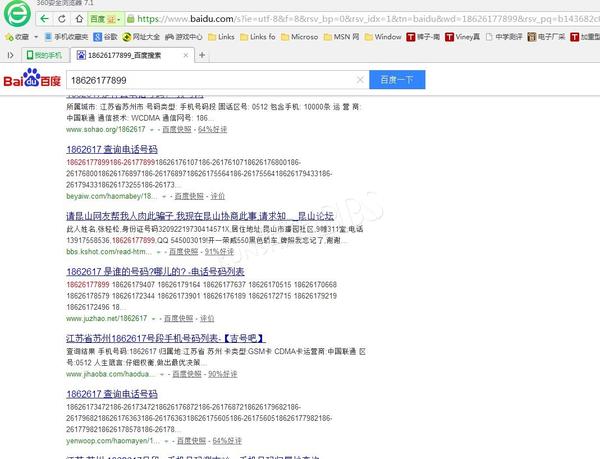Click the 90%好评 rating link
The image size is (600, 459).
(x=223, y=374)
